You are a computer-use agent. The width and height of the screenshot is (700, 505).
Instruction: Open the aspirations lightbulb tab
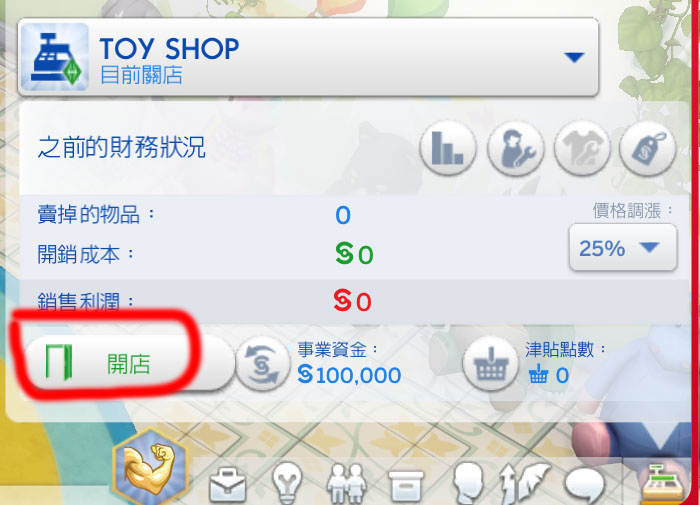(x=287, y=484)
